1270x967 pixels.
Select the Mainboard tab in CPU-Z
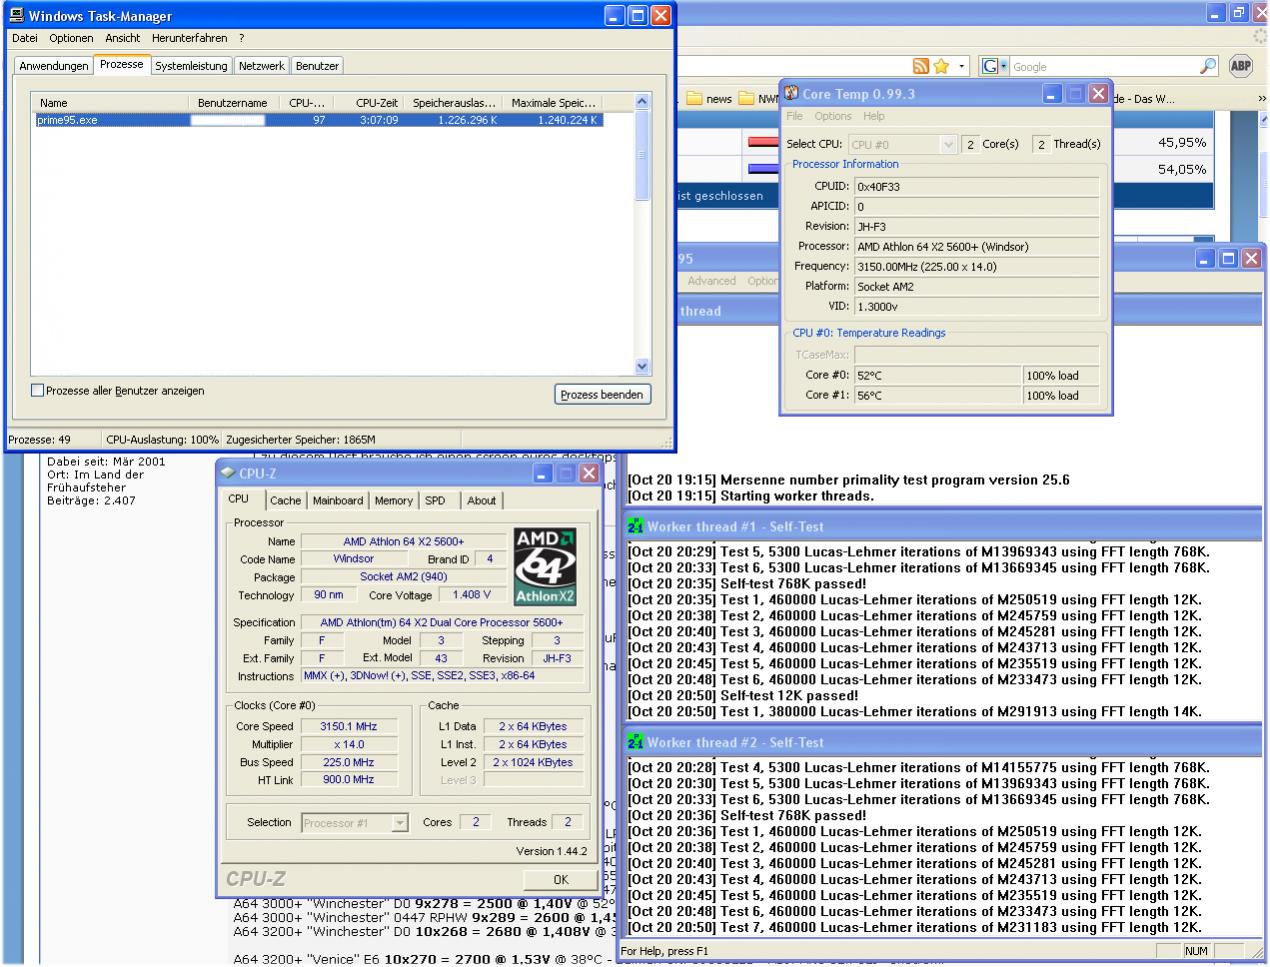[338, 501]
